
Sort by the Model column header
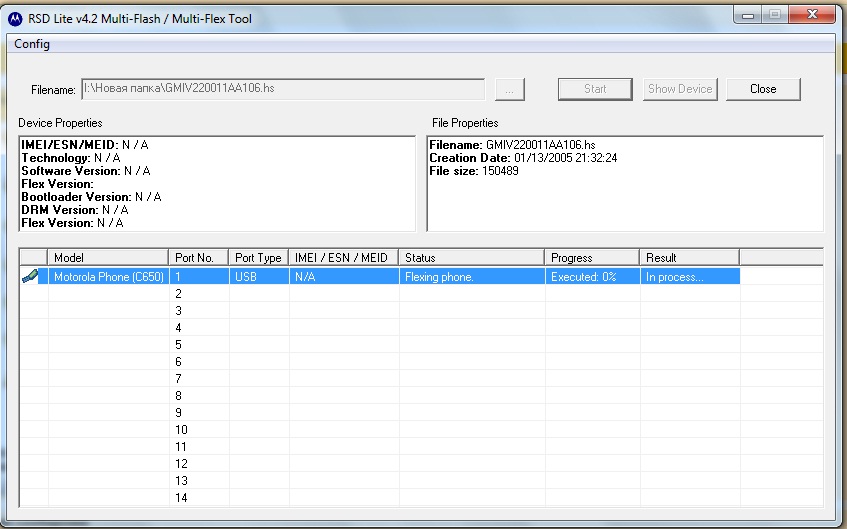pyautogui.click(x=108, y=258)
